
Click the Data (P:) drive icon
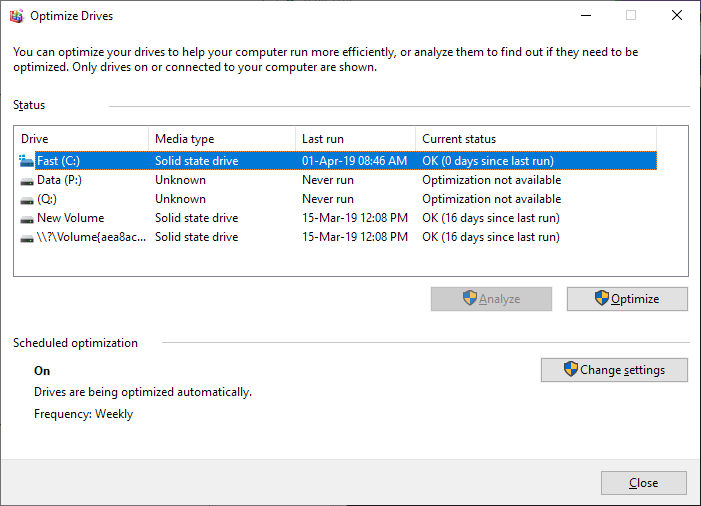tap(27, 181)
